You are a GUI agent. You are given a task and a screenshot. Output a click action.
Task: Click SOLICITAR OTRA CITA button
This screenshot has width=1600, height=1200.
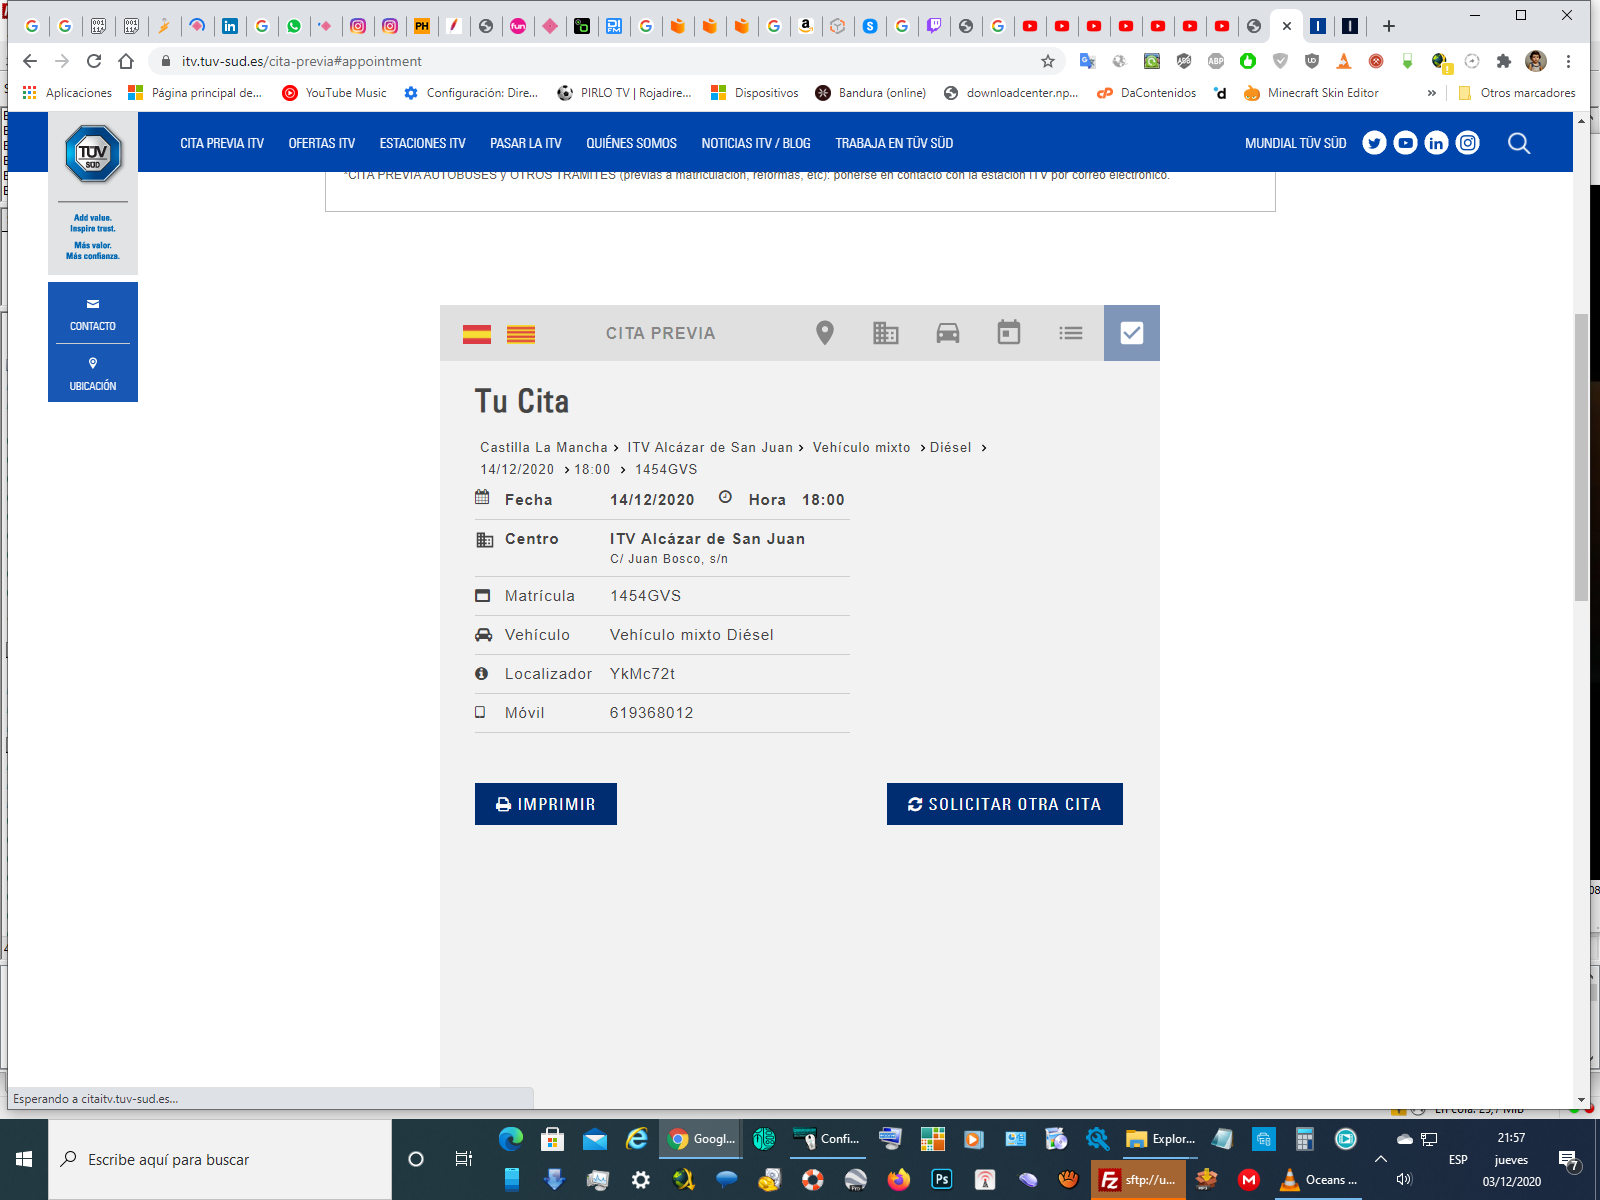[x=1004, y=804]
